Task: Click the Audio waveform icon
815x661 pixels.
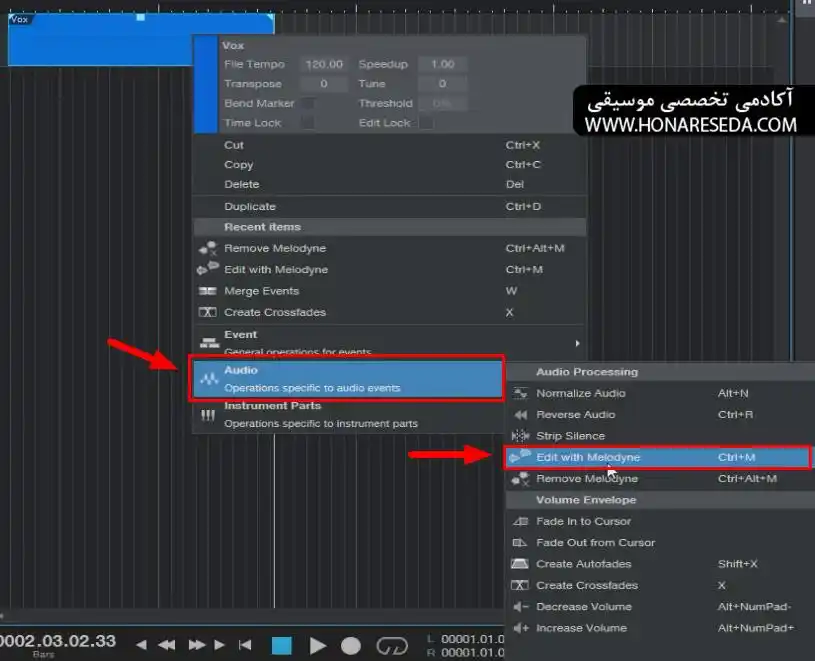Action: coord(209,379)
